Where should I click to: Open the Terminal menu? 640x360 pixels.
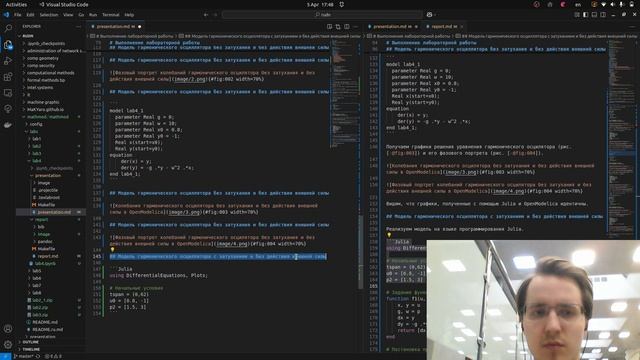111,15
